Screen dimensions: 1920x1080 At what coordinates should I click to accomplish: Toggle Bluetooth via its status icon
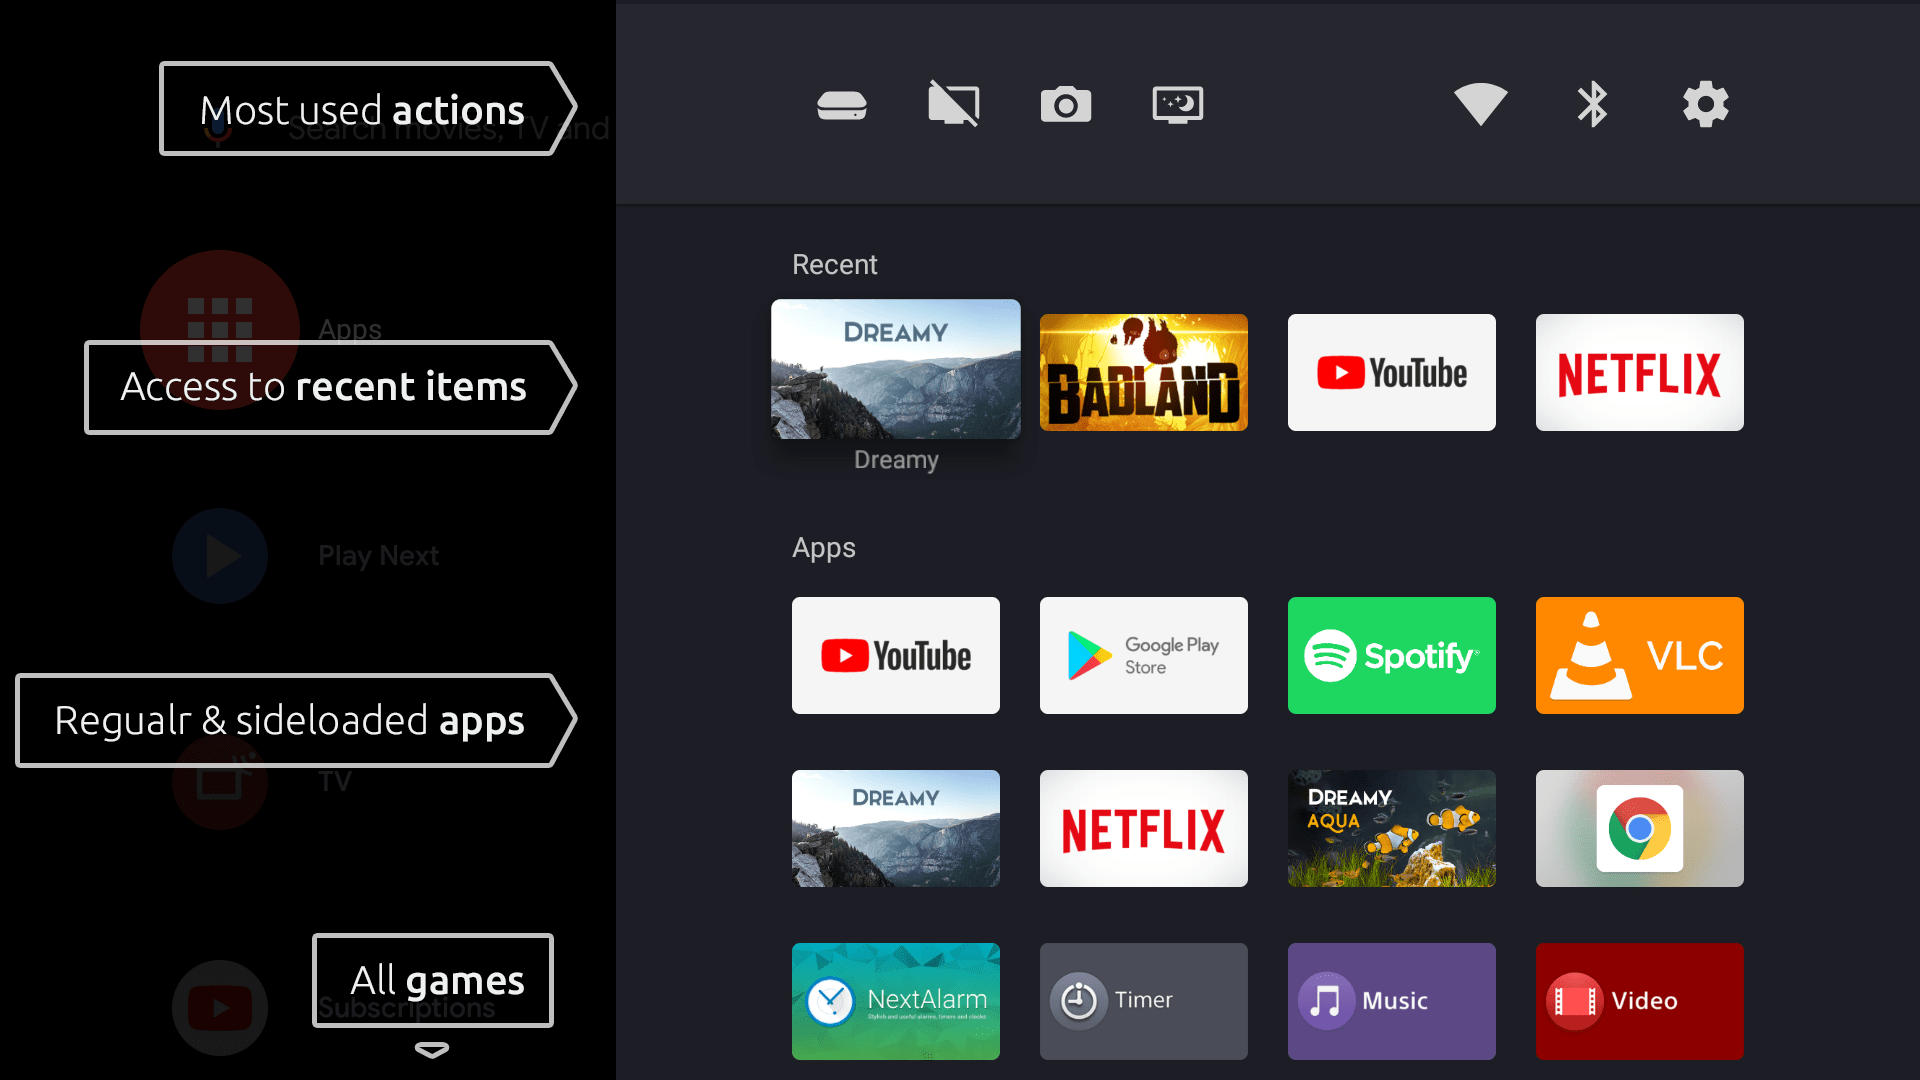1591,103
